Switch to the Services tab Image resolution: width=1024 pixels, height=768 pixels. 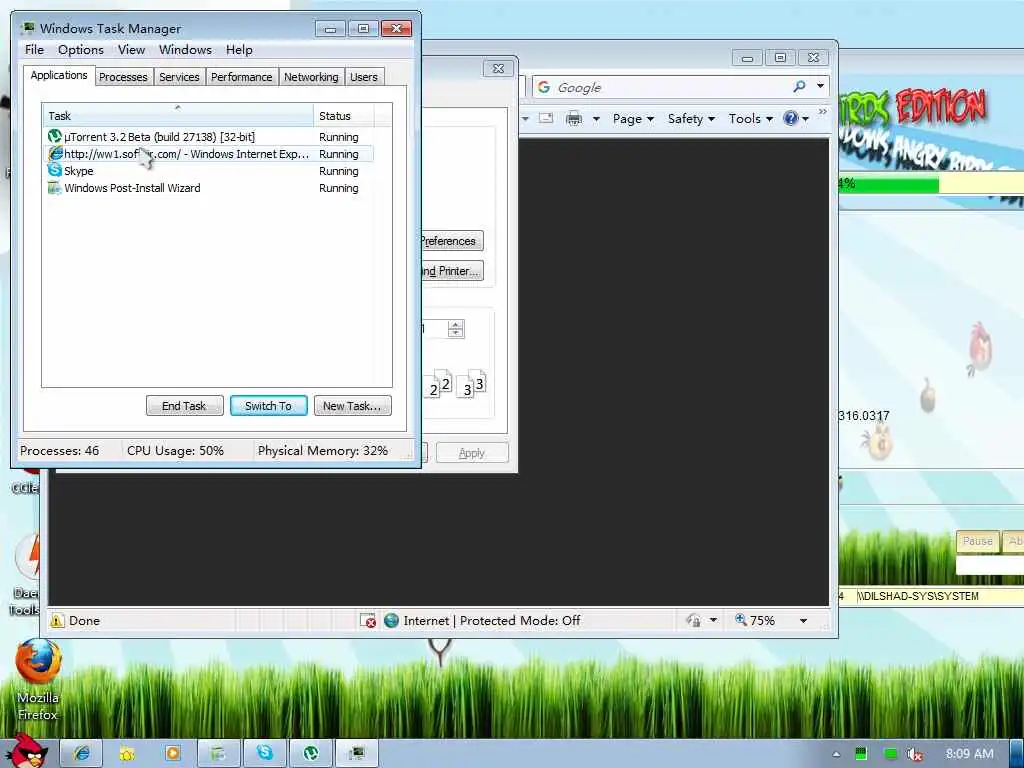[179, 77]
